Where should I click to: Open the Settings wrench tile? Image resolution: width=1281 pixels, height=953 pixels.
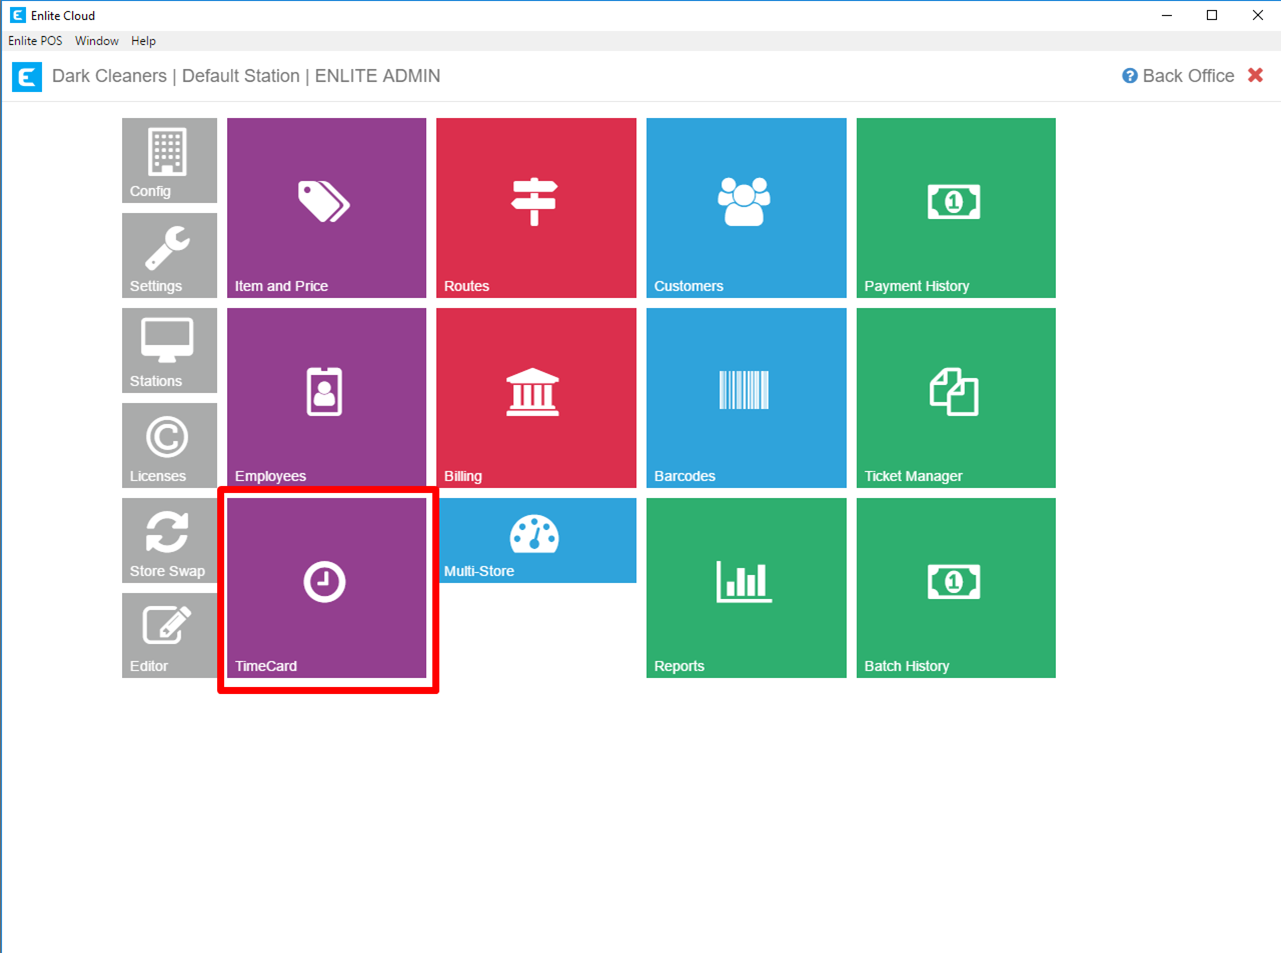[169, 255]
